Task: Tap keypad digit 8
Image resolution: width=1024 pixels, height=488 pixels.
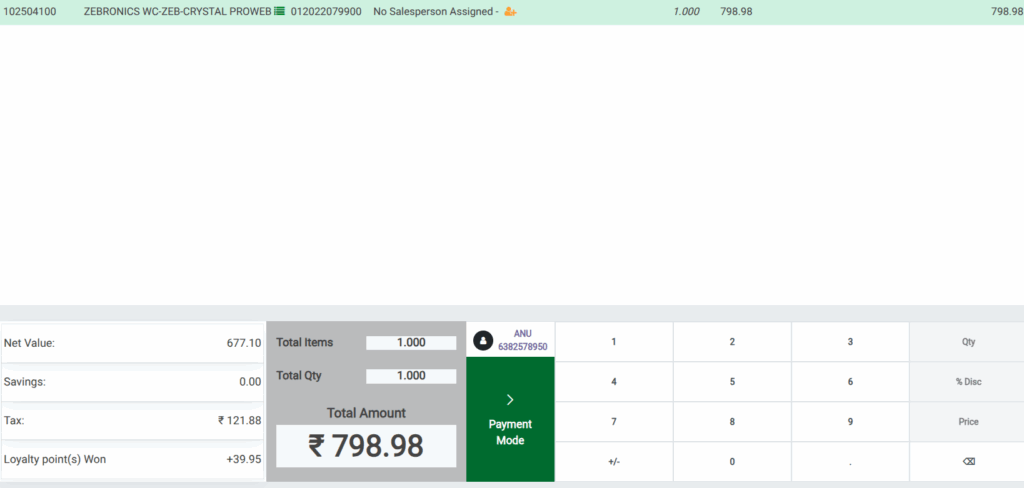Action: pyautogui.click(x=732, y=421)
